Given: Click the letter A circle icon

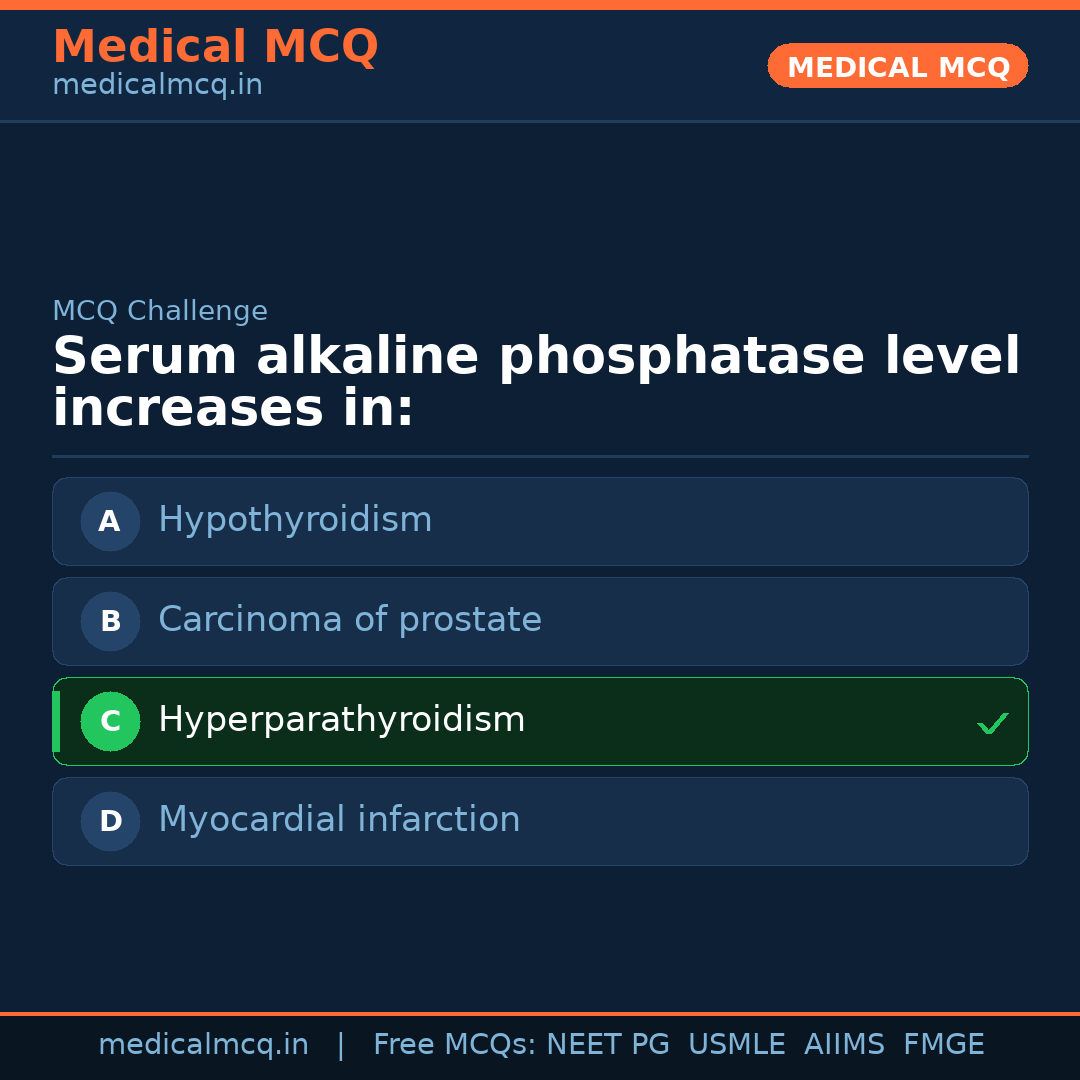Looking at the screenshot, I should (110, 521).
